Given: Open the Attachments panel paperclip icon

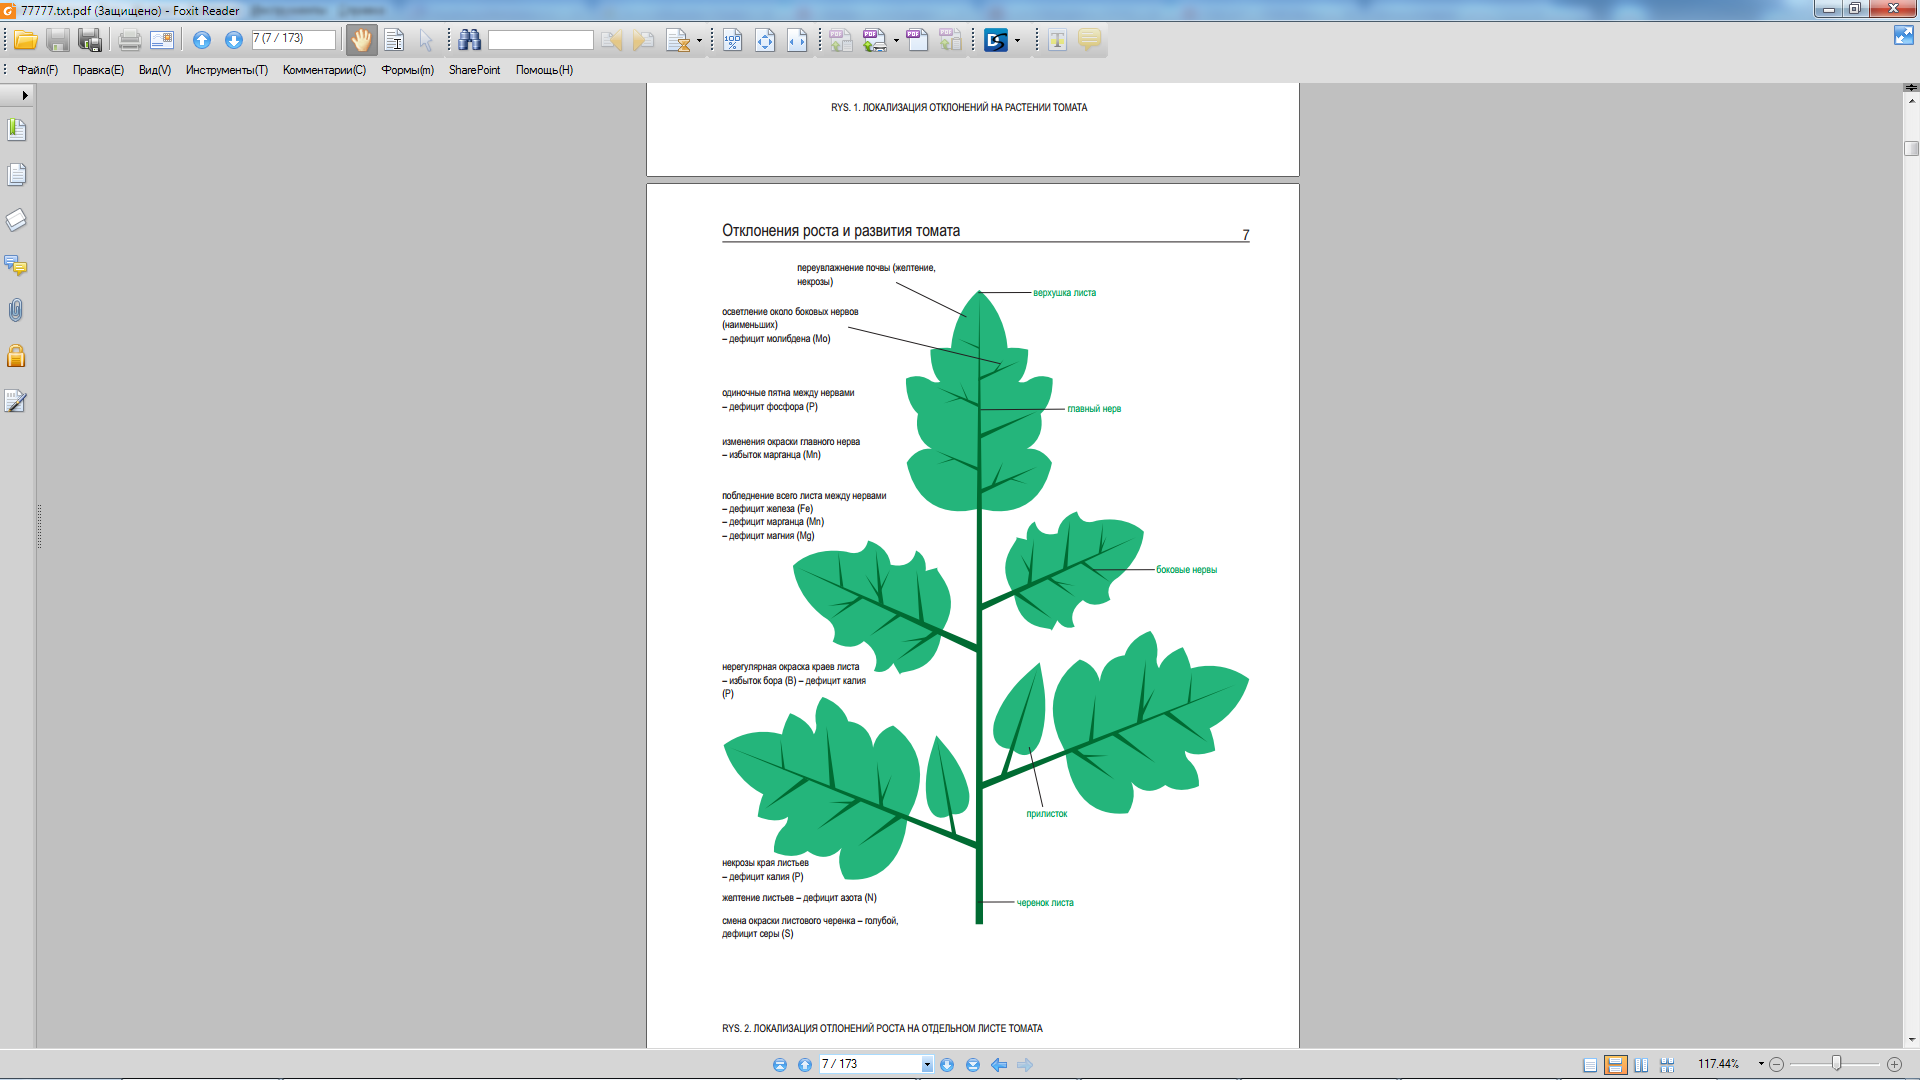Looking at the screenshot, I should 16,311.
